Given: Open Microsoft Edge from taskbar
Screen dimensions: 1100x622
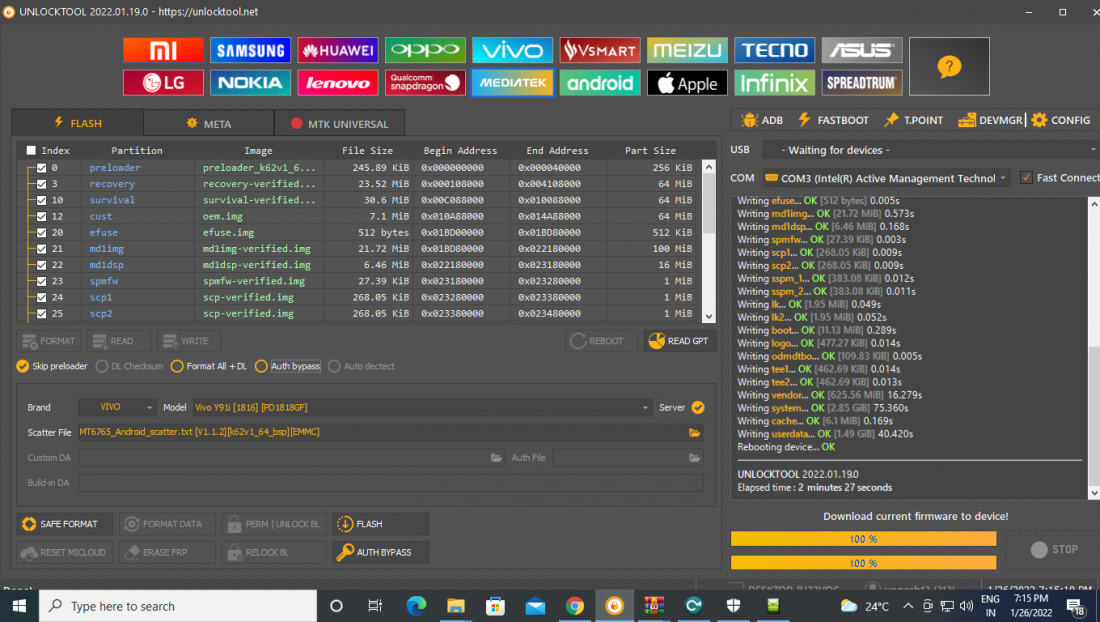Looking at the screenshot, I should click(x=416, y=606).
